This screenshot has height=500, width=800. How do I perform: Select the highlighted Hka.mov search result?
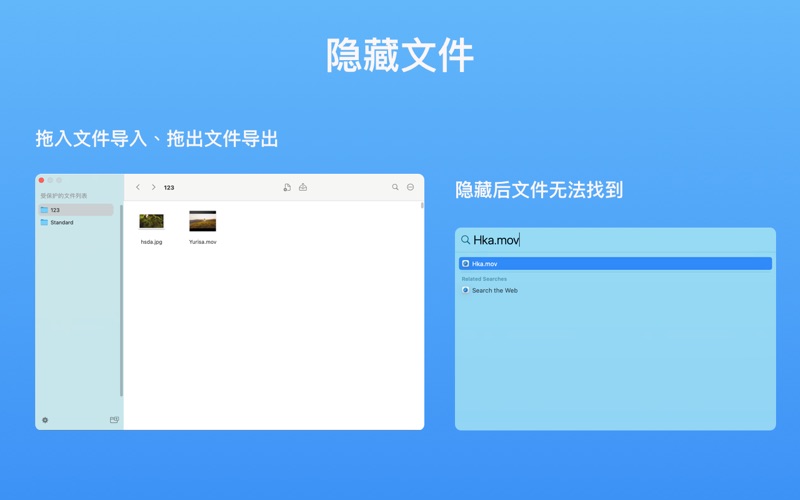click(x=615, y=264)
